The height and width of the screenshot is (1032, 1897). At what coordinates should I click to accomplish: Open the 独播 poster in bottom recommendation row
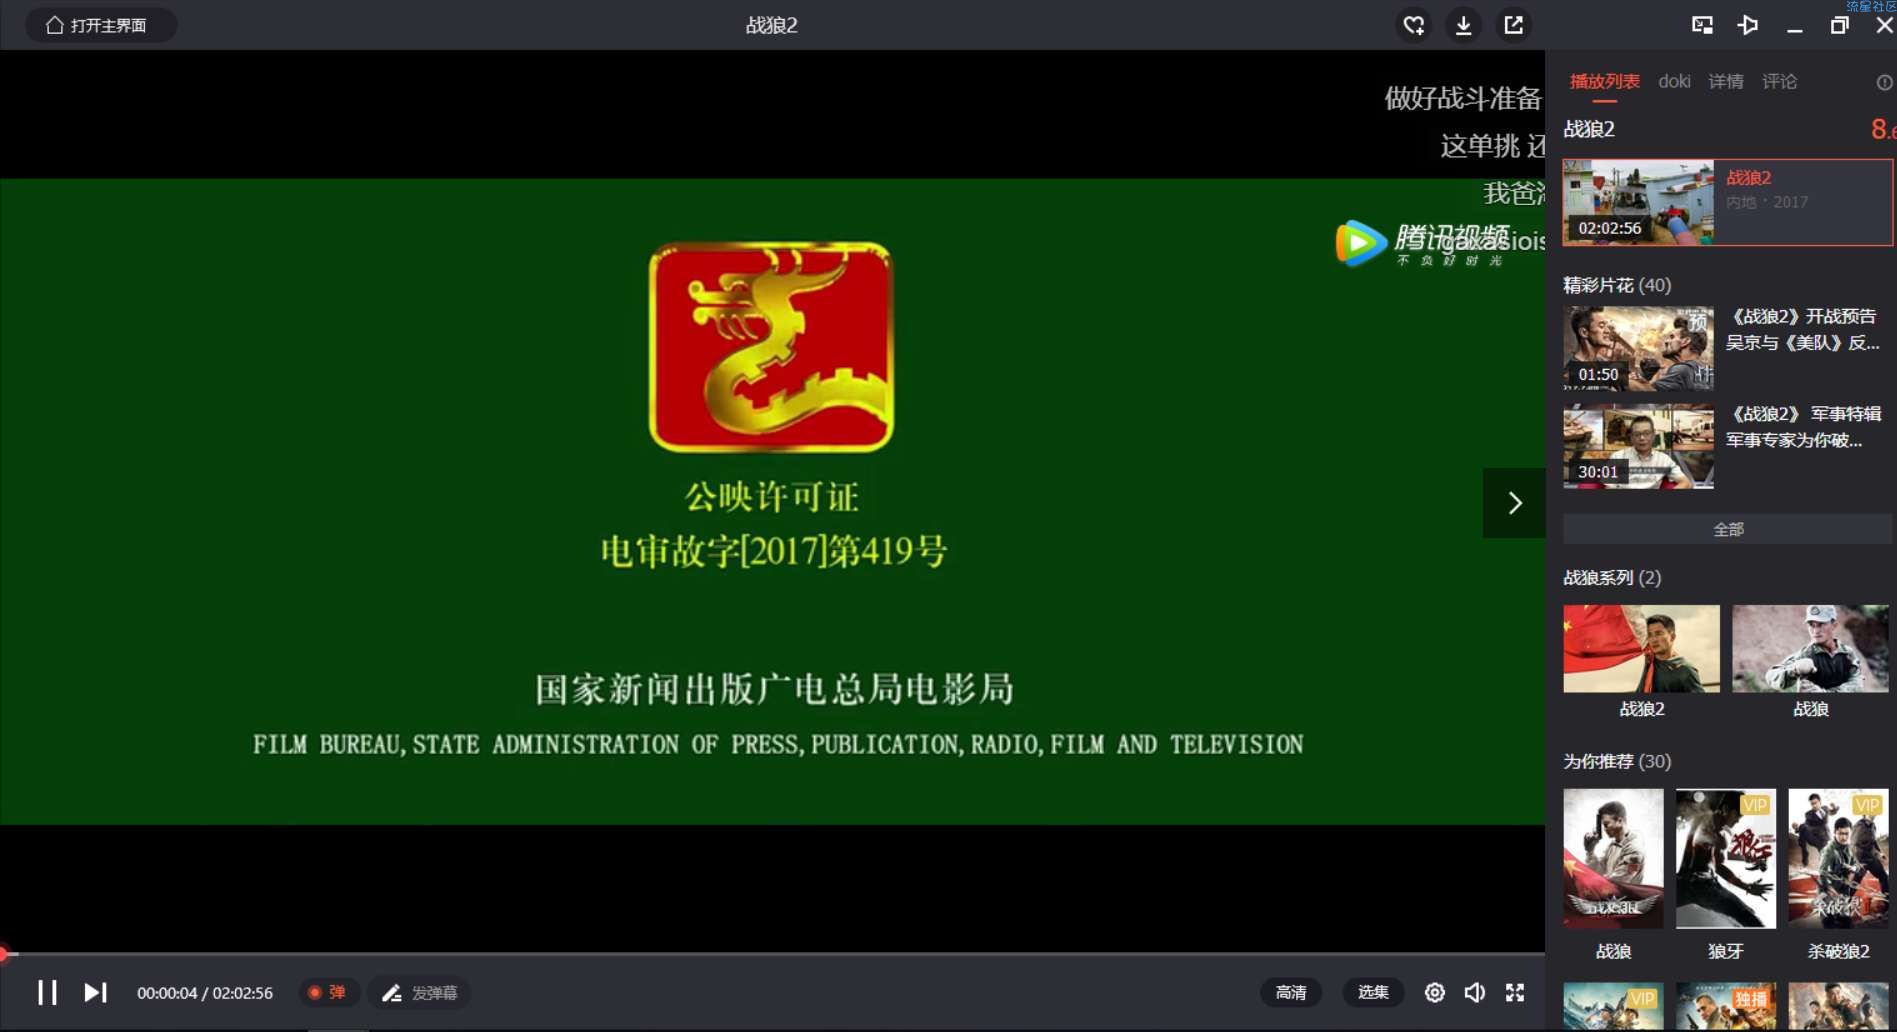(x=1725, y=1006)
